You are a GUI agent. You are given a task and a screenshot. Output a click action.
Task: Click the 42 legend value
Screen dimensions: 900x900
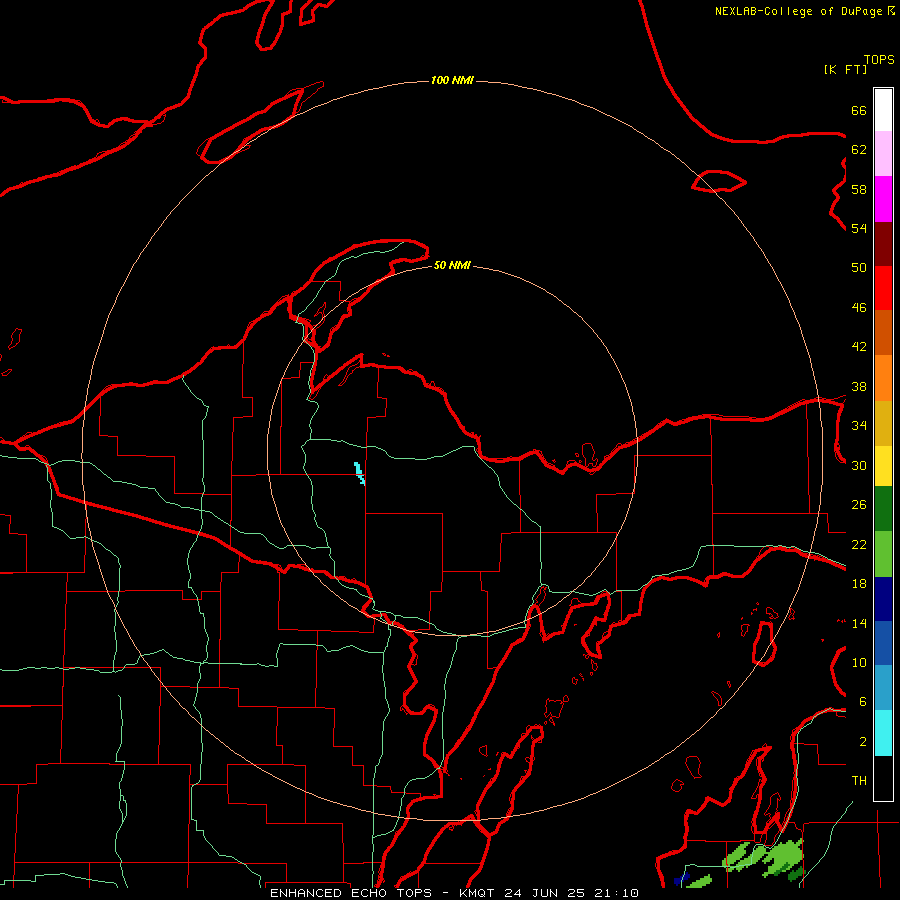click(x=859, y=347)
